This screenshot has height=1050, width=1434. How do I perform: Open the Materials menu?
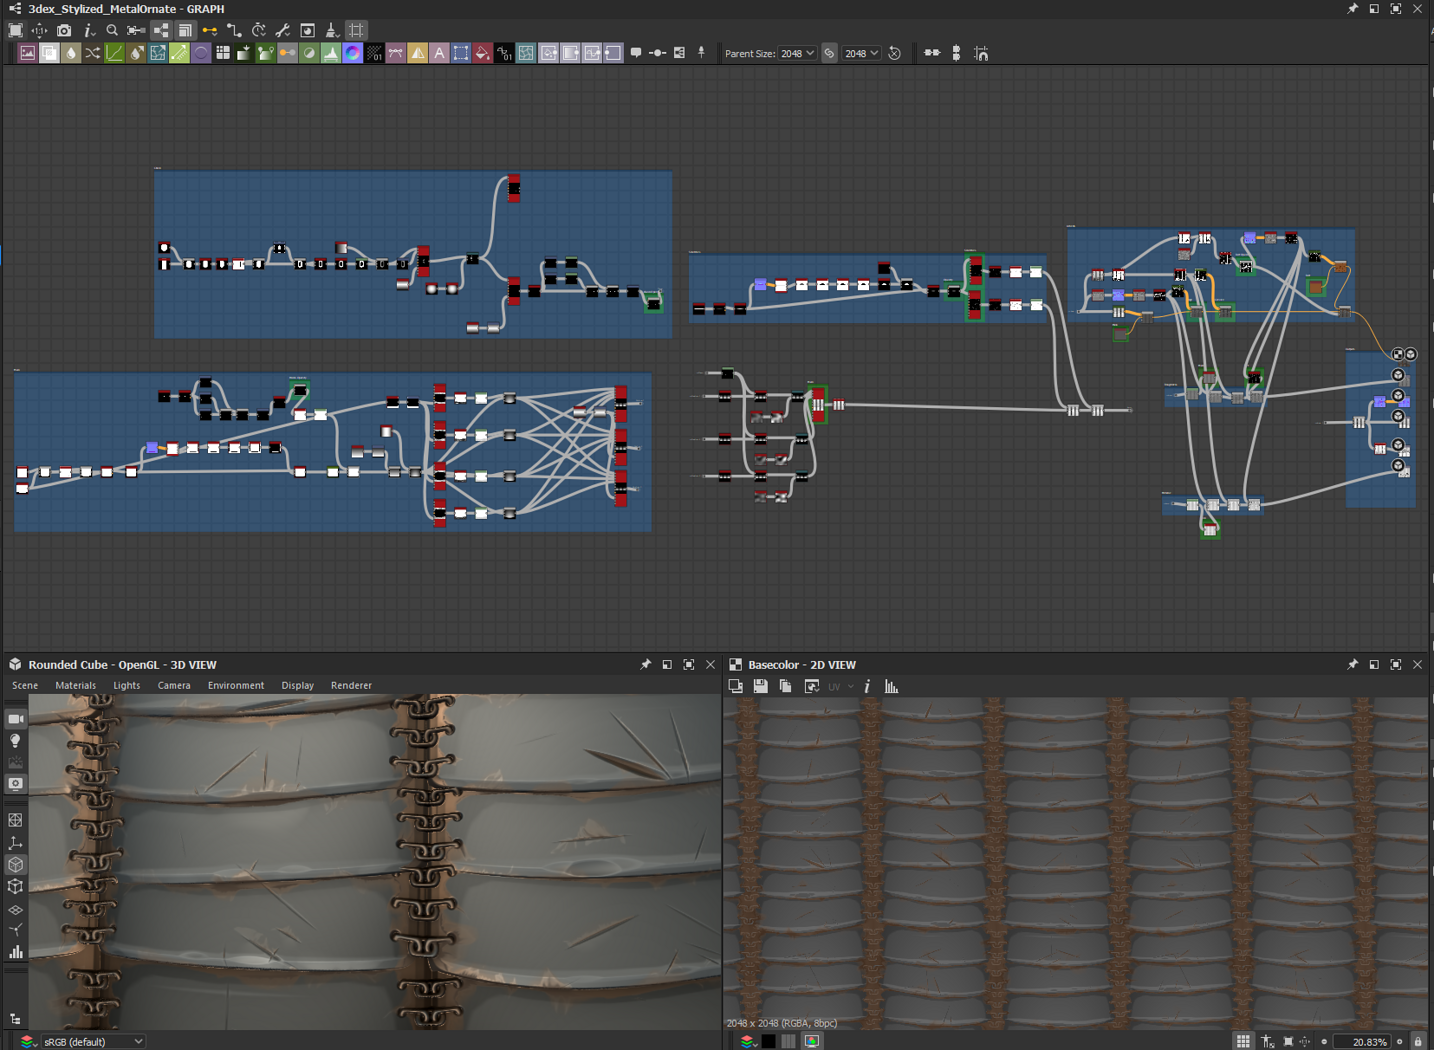(x=76, y=686)
